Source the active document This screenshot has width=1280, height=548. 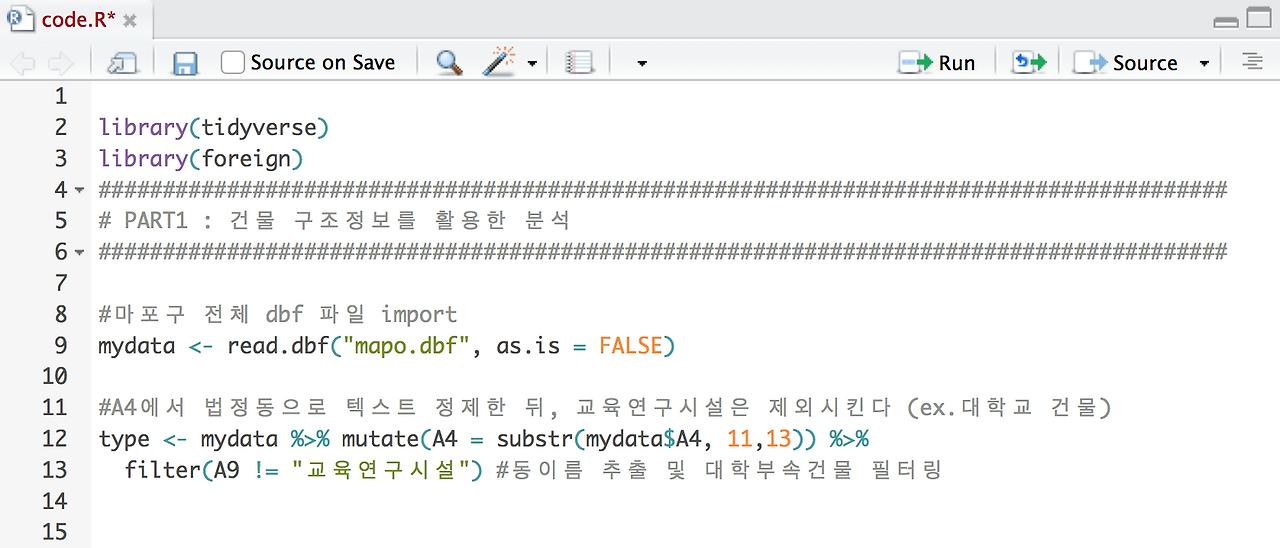pos(1126,63)
